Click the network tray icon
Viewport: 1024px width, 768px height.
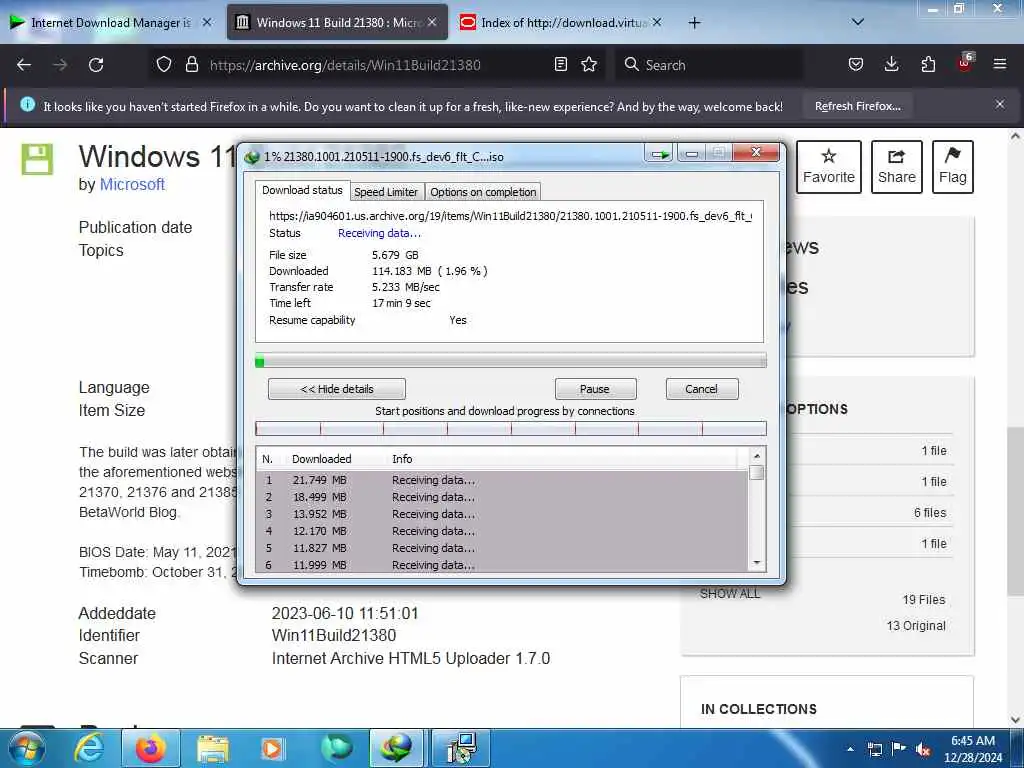click(x=874, y=749)
